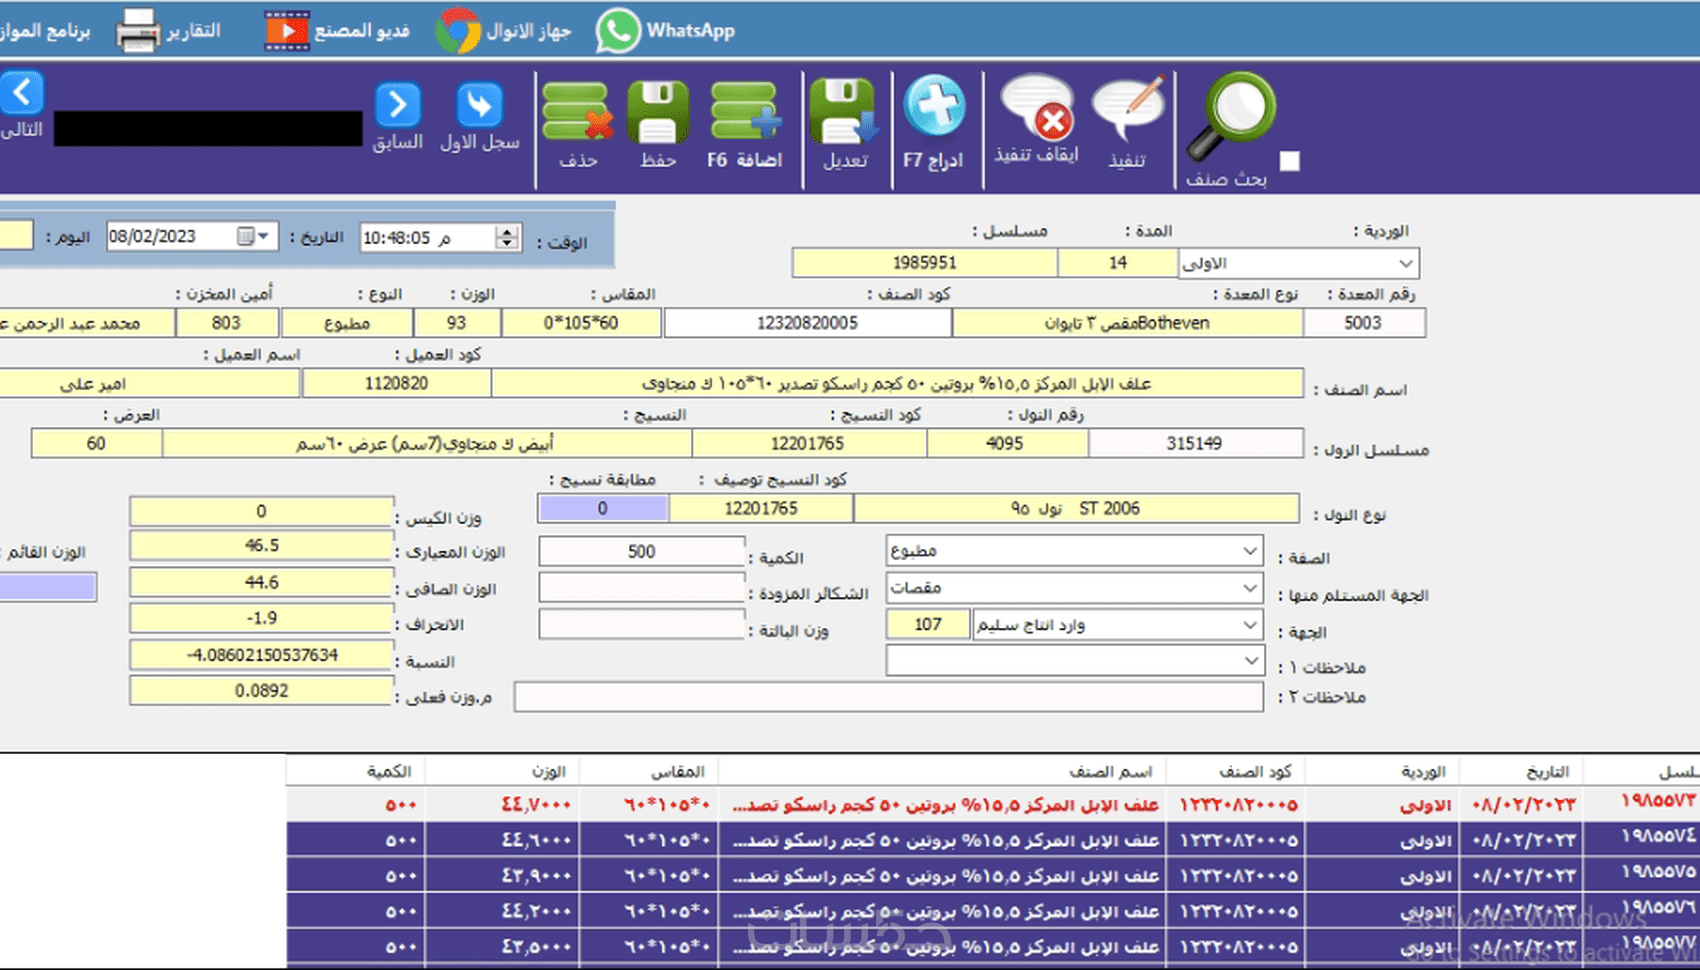Viewport: 1700px width, 970px height.
Task: Expand the الجهة المستلم منها dropdown
Action: click(1250, 588)
